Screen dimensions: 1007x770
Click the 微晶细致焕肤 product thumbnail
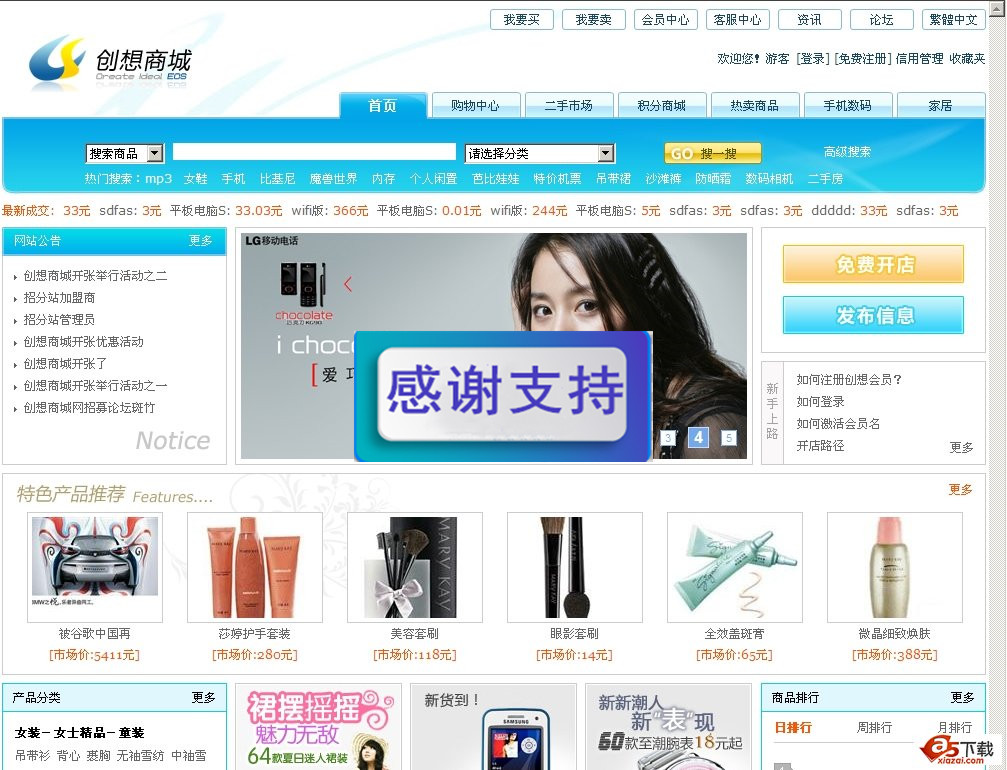click(895, 567)
